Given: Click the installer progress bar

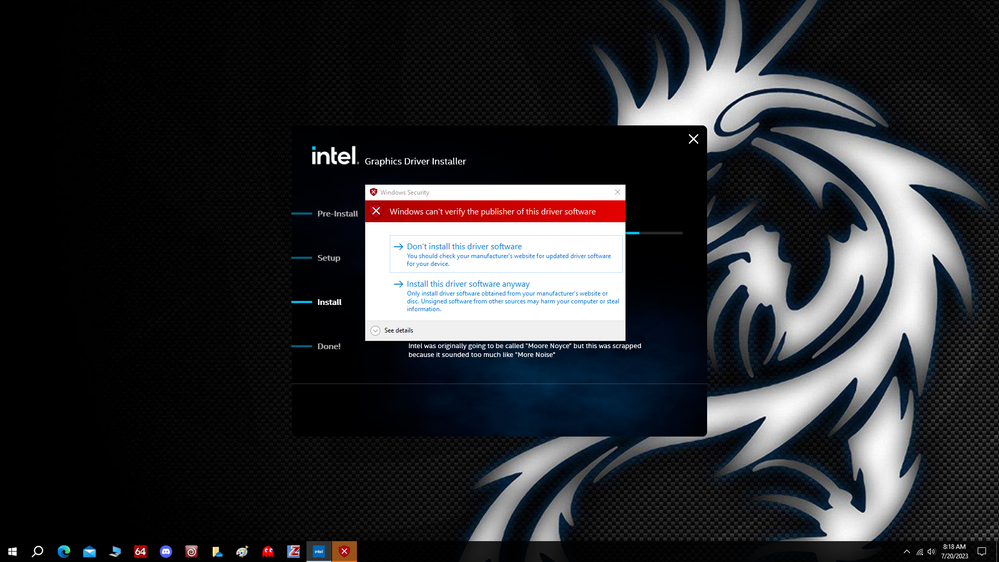Looking at the screenshot, I should (x=654, y=233).
